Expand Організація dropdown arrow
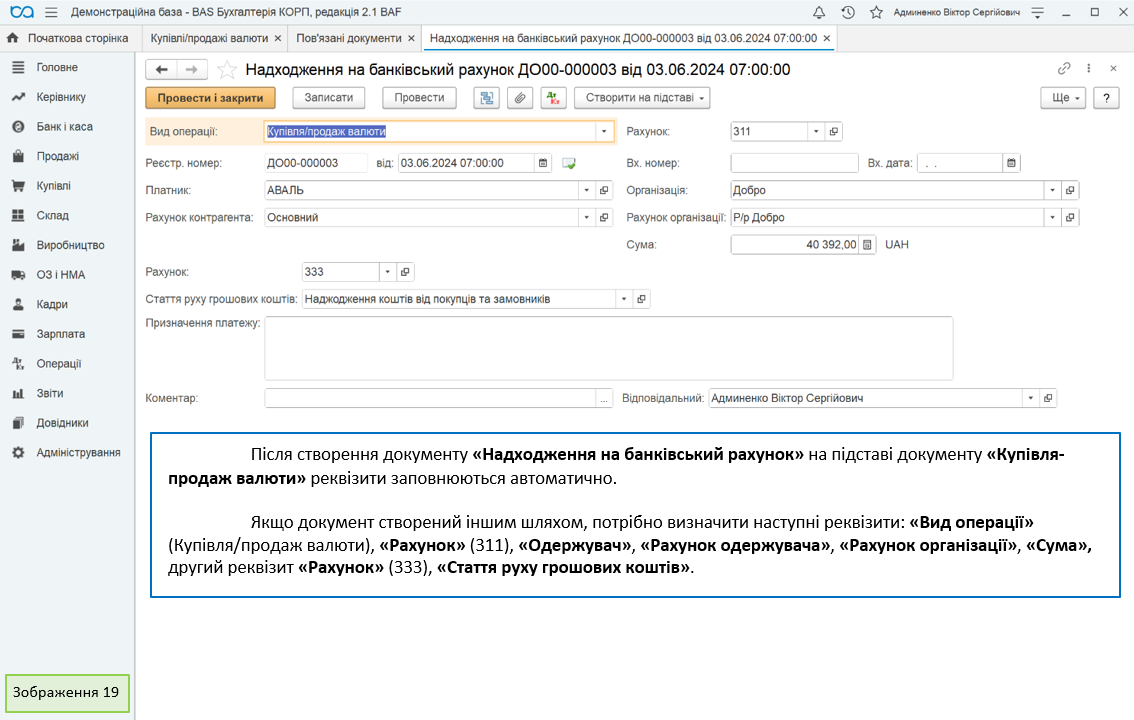 tap(1052, 190)
